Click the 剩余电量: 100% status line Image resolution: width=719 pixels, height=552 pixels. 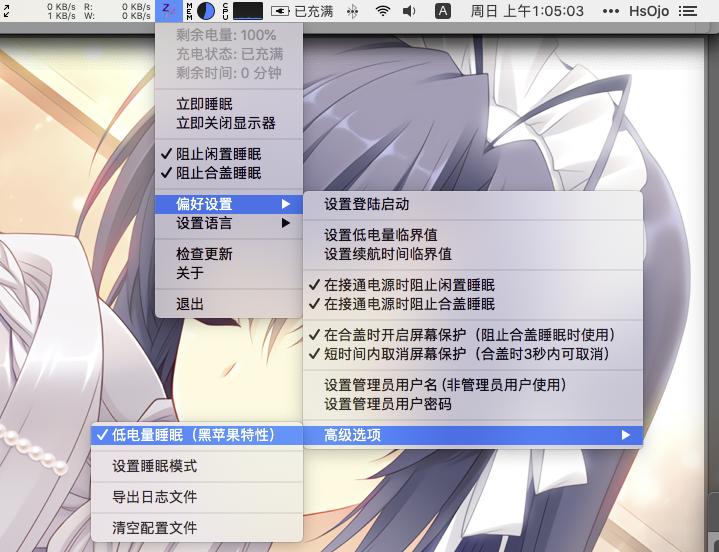[229, 35]
